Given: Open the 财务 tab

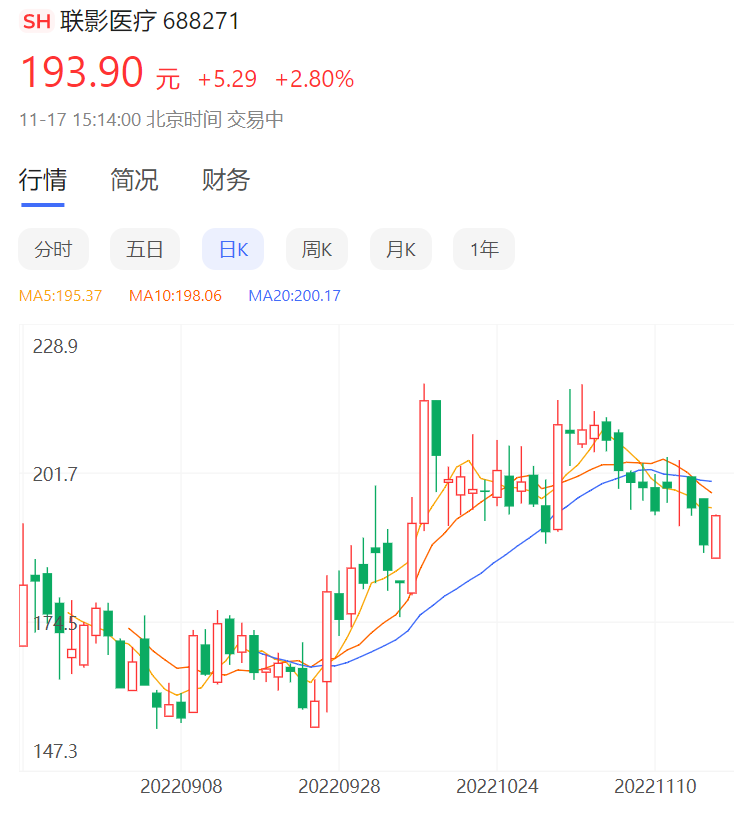Looking at the screenshot, I should [226, 180].
